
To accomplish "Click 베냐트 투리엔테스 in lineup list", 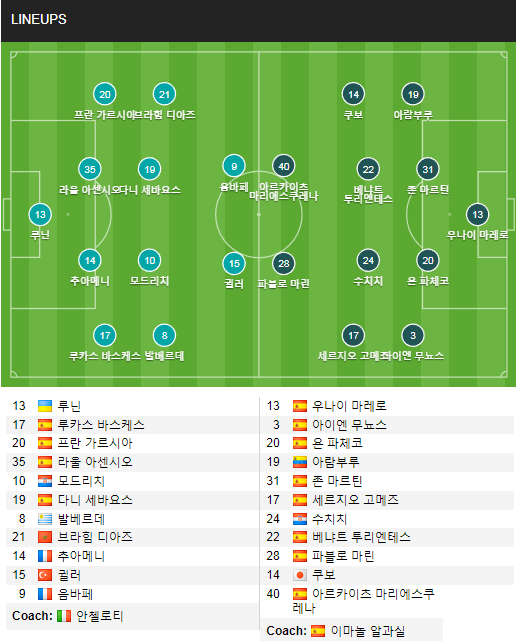I will pos(361,537).
